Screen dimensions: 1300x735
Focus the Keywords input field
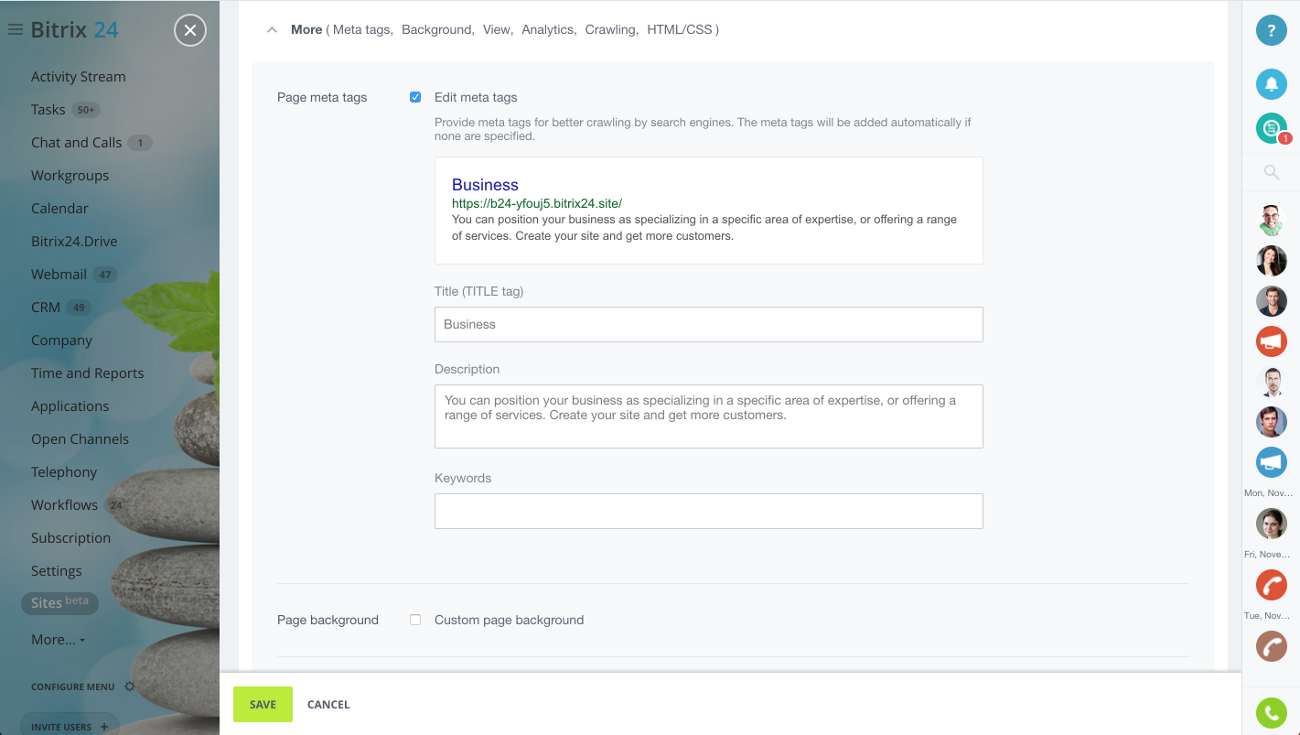(x=708, y=511)
